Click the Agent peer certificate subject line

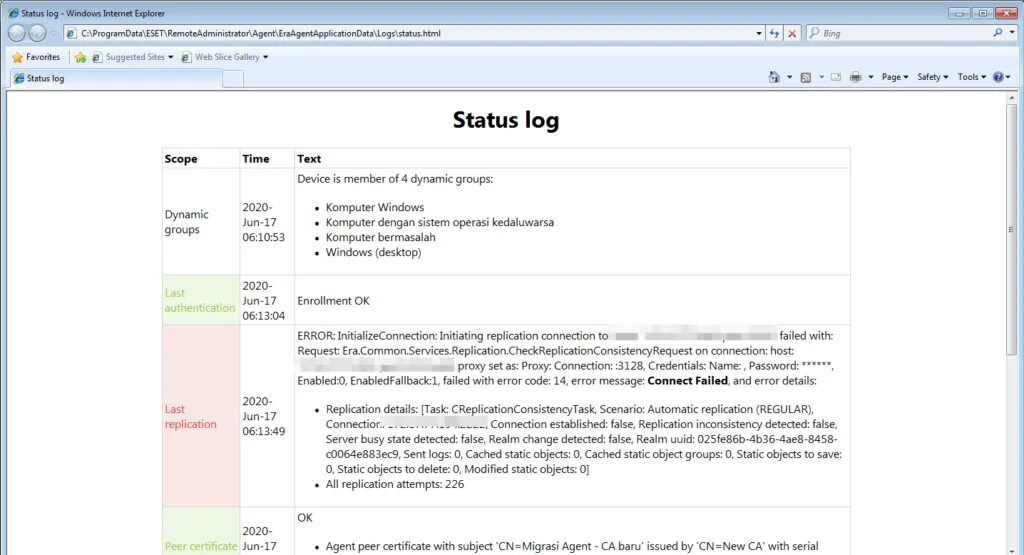pyautogui.click(x=572, y=547)
